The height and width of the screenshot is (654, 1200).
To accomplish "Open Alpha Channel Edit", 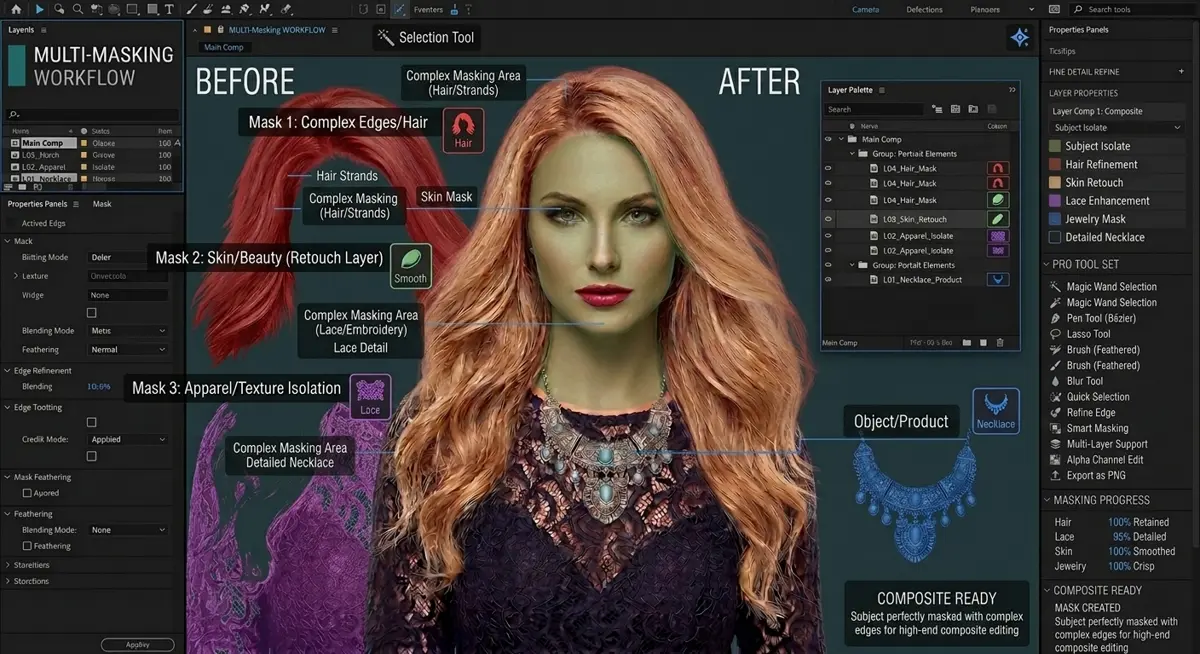I will click(x=1096, y=460).
